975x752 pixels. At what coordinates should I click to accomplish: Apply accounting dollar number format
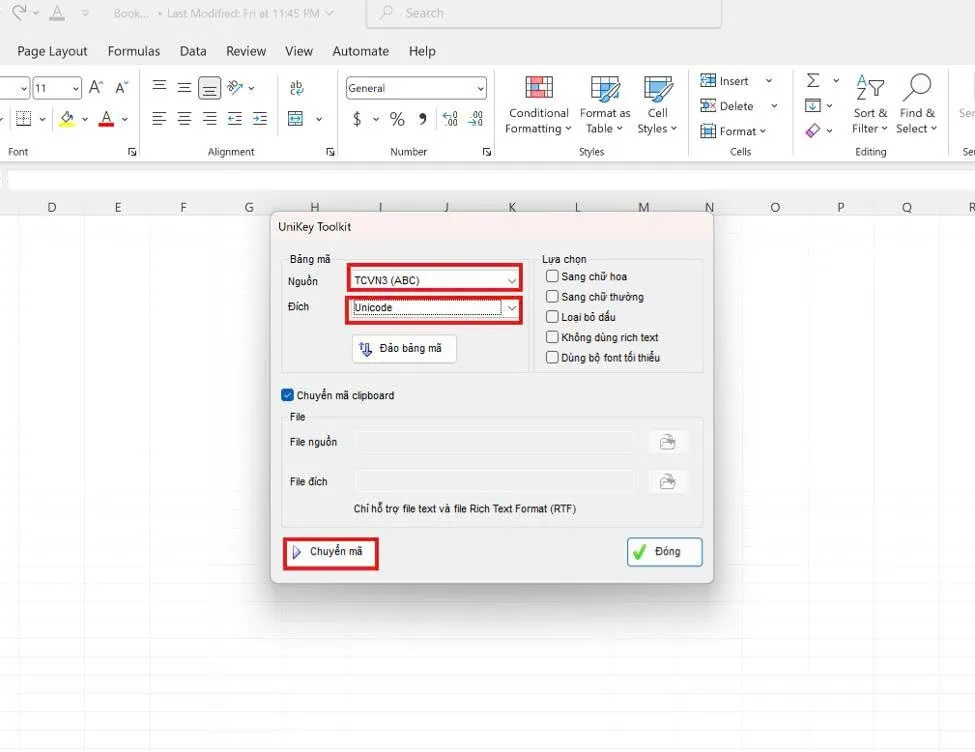coord(357,118)
